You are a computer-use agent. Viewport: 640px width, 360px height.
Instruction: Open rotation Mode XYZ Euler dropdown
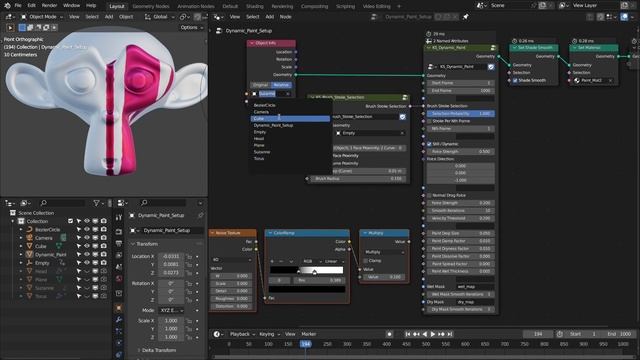[x=171, y=310]
